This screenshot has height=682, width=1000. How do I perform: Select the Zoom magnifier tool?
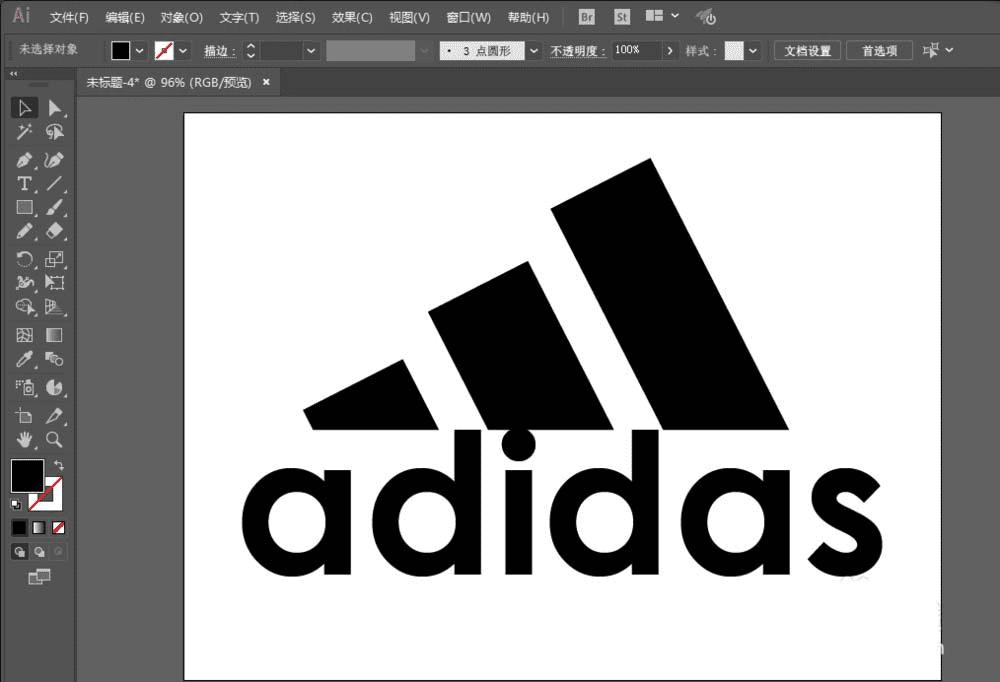[55, 439]
